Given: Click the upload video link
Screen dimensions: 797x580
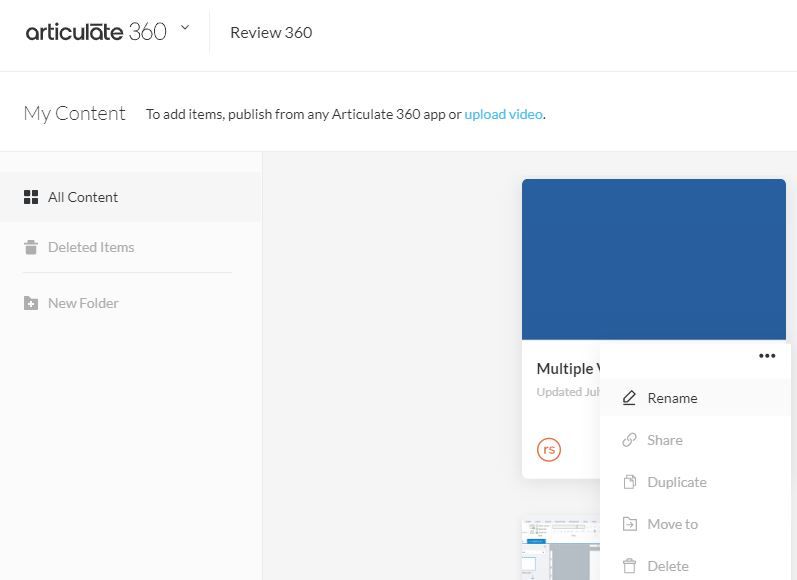Looking at the screenshot, I should pos(503,114).
